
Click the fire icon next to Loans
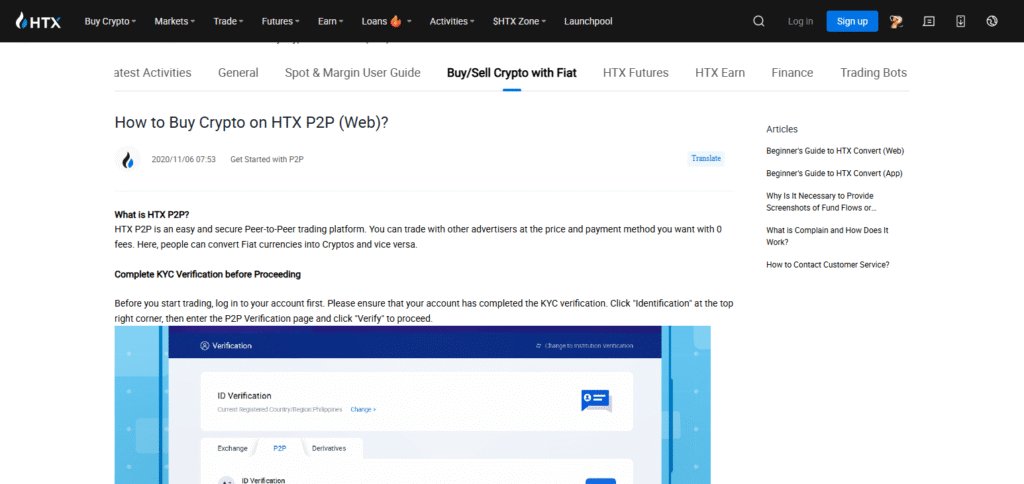point(396,21)
